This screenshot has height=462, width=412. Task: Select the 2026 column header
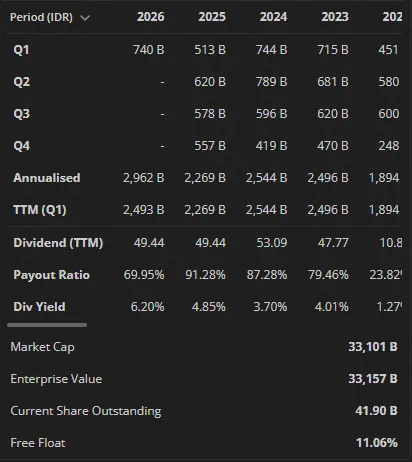click(x=151, y=17)
